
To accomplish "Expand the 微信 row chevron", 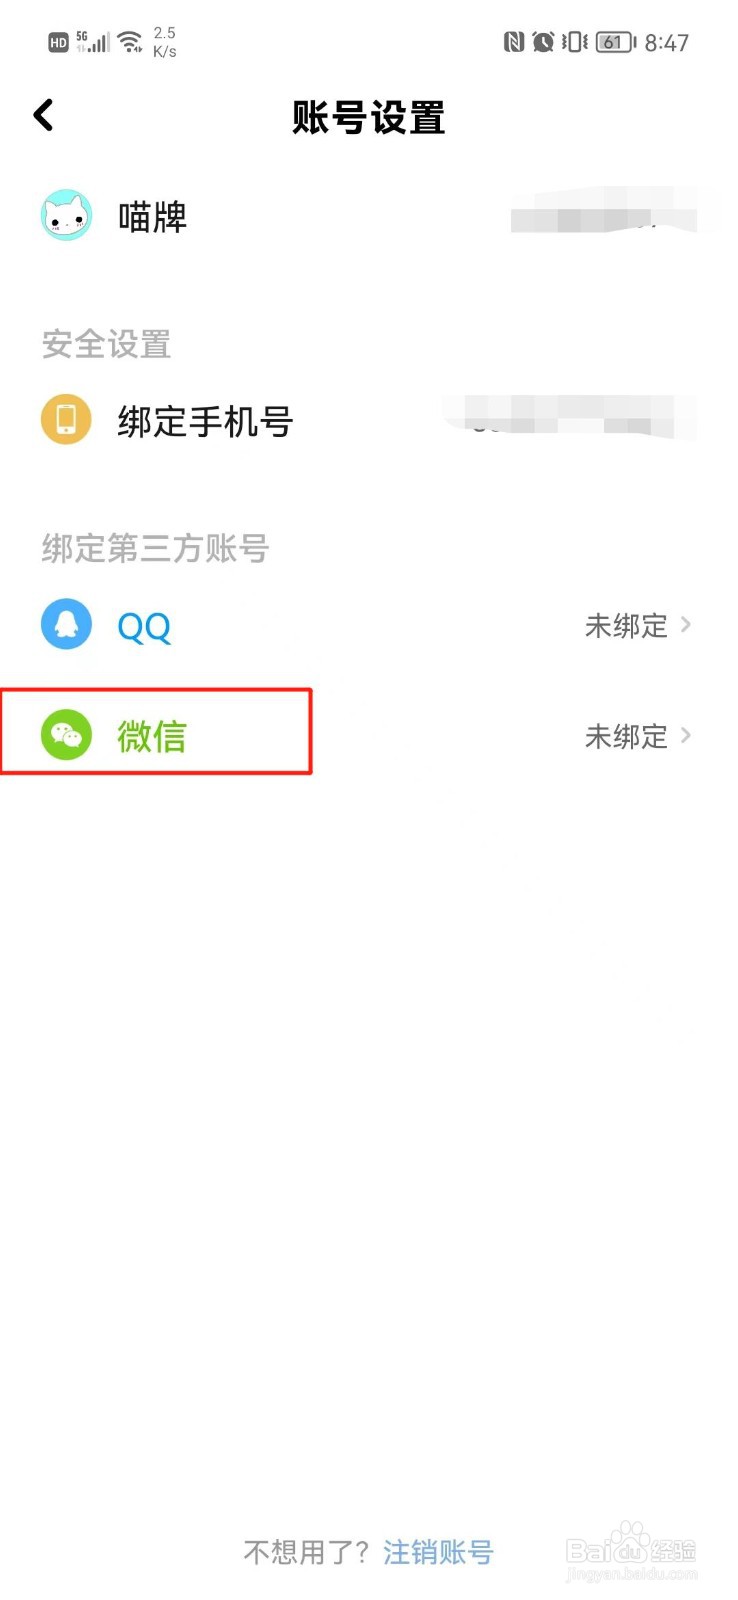I will [686, 735].
